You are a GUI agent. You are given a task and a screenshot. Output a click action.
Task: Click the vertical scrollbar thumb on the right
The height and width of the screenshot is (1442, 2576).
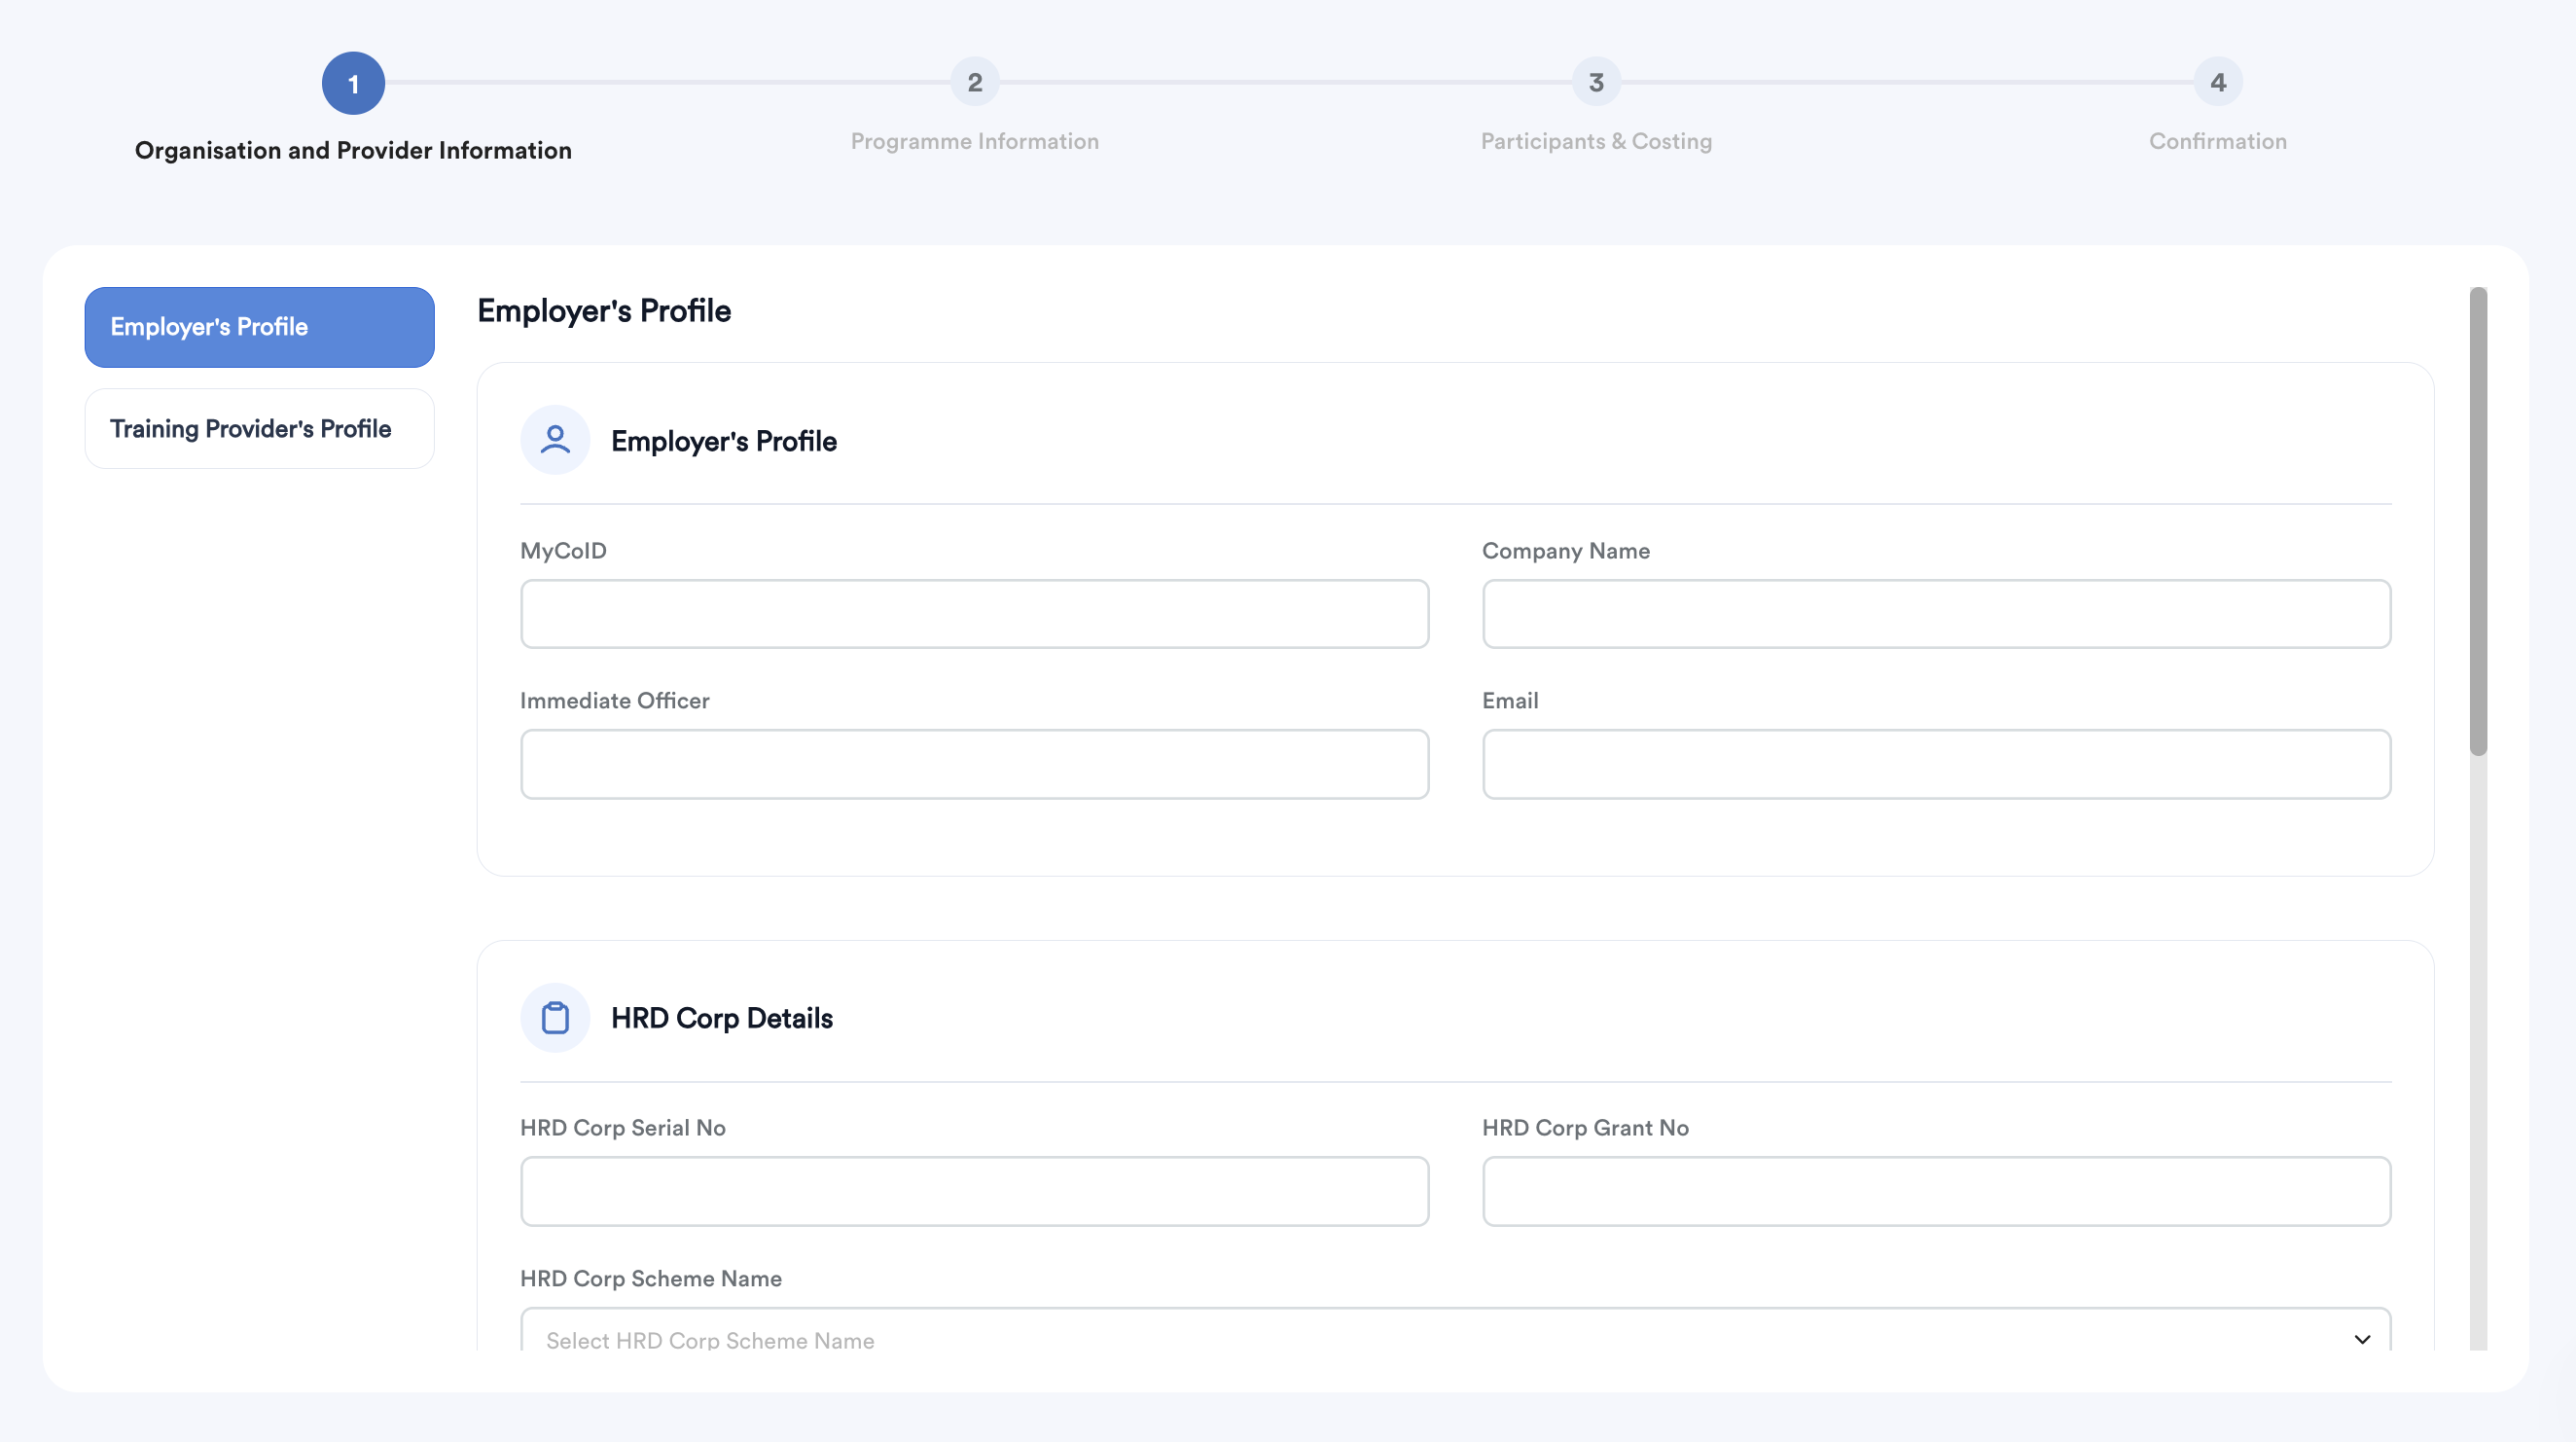2477,520
